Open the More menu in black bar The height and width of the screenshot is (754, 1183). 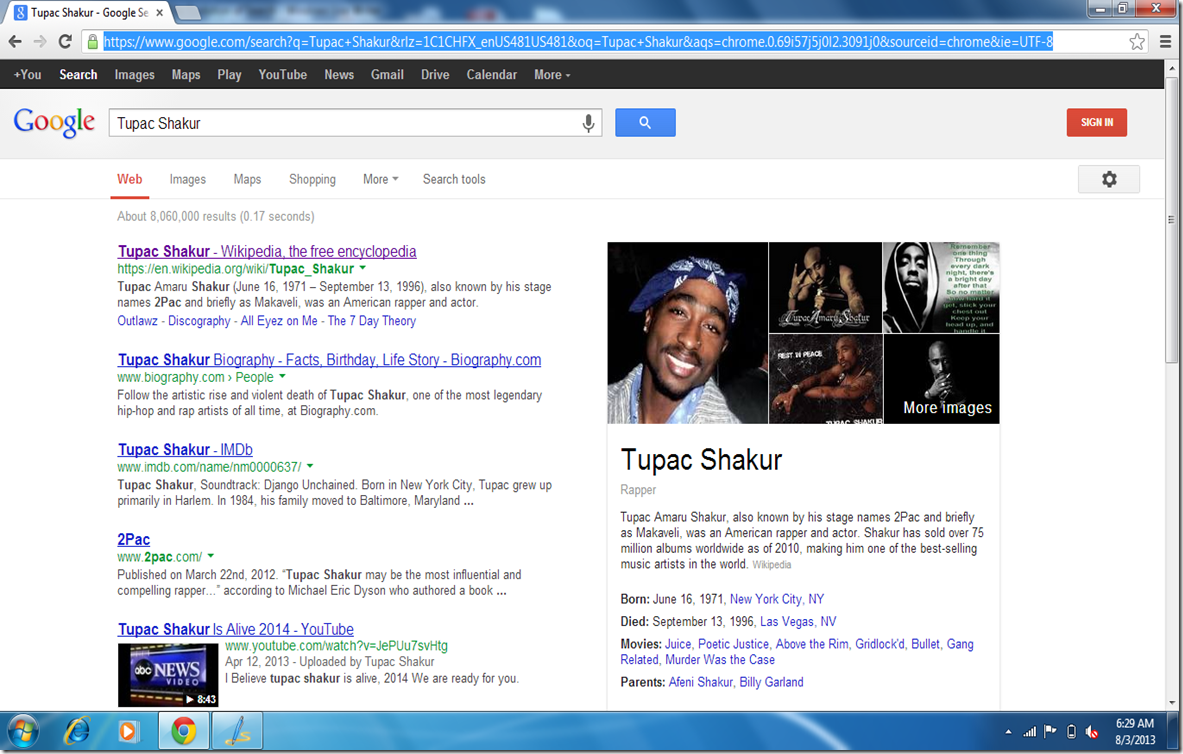[x=552, y=75]
